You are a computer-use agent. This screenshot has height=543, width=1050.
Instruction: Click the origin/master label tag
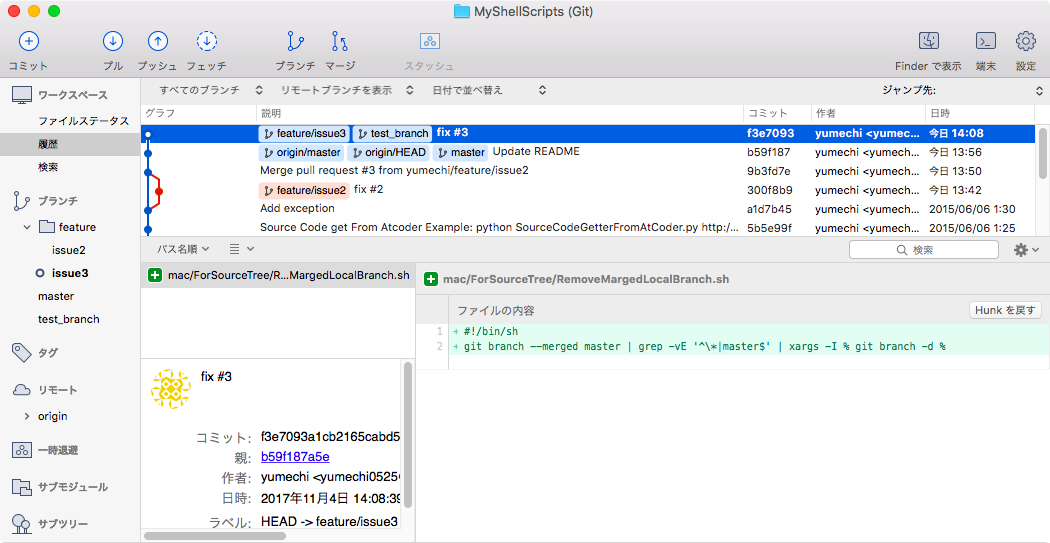click(x=301, y=153)
